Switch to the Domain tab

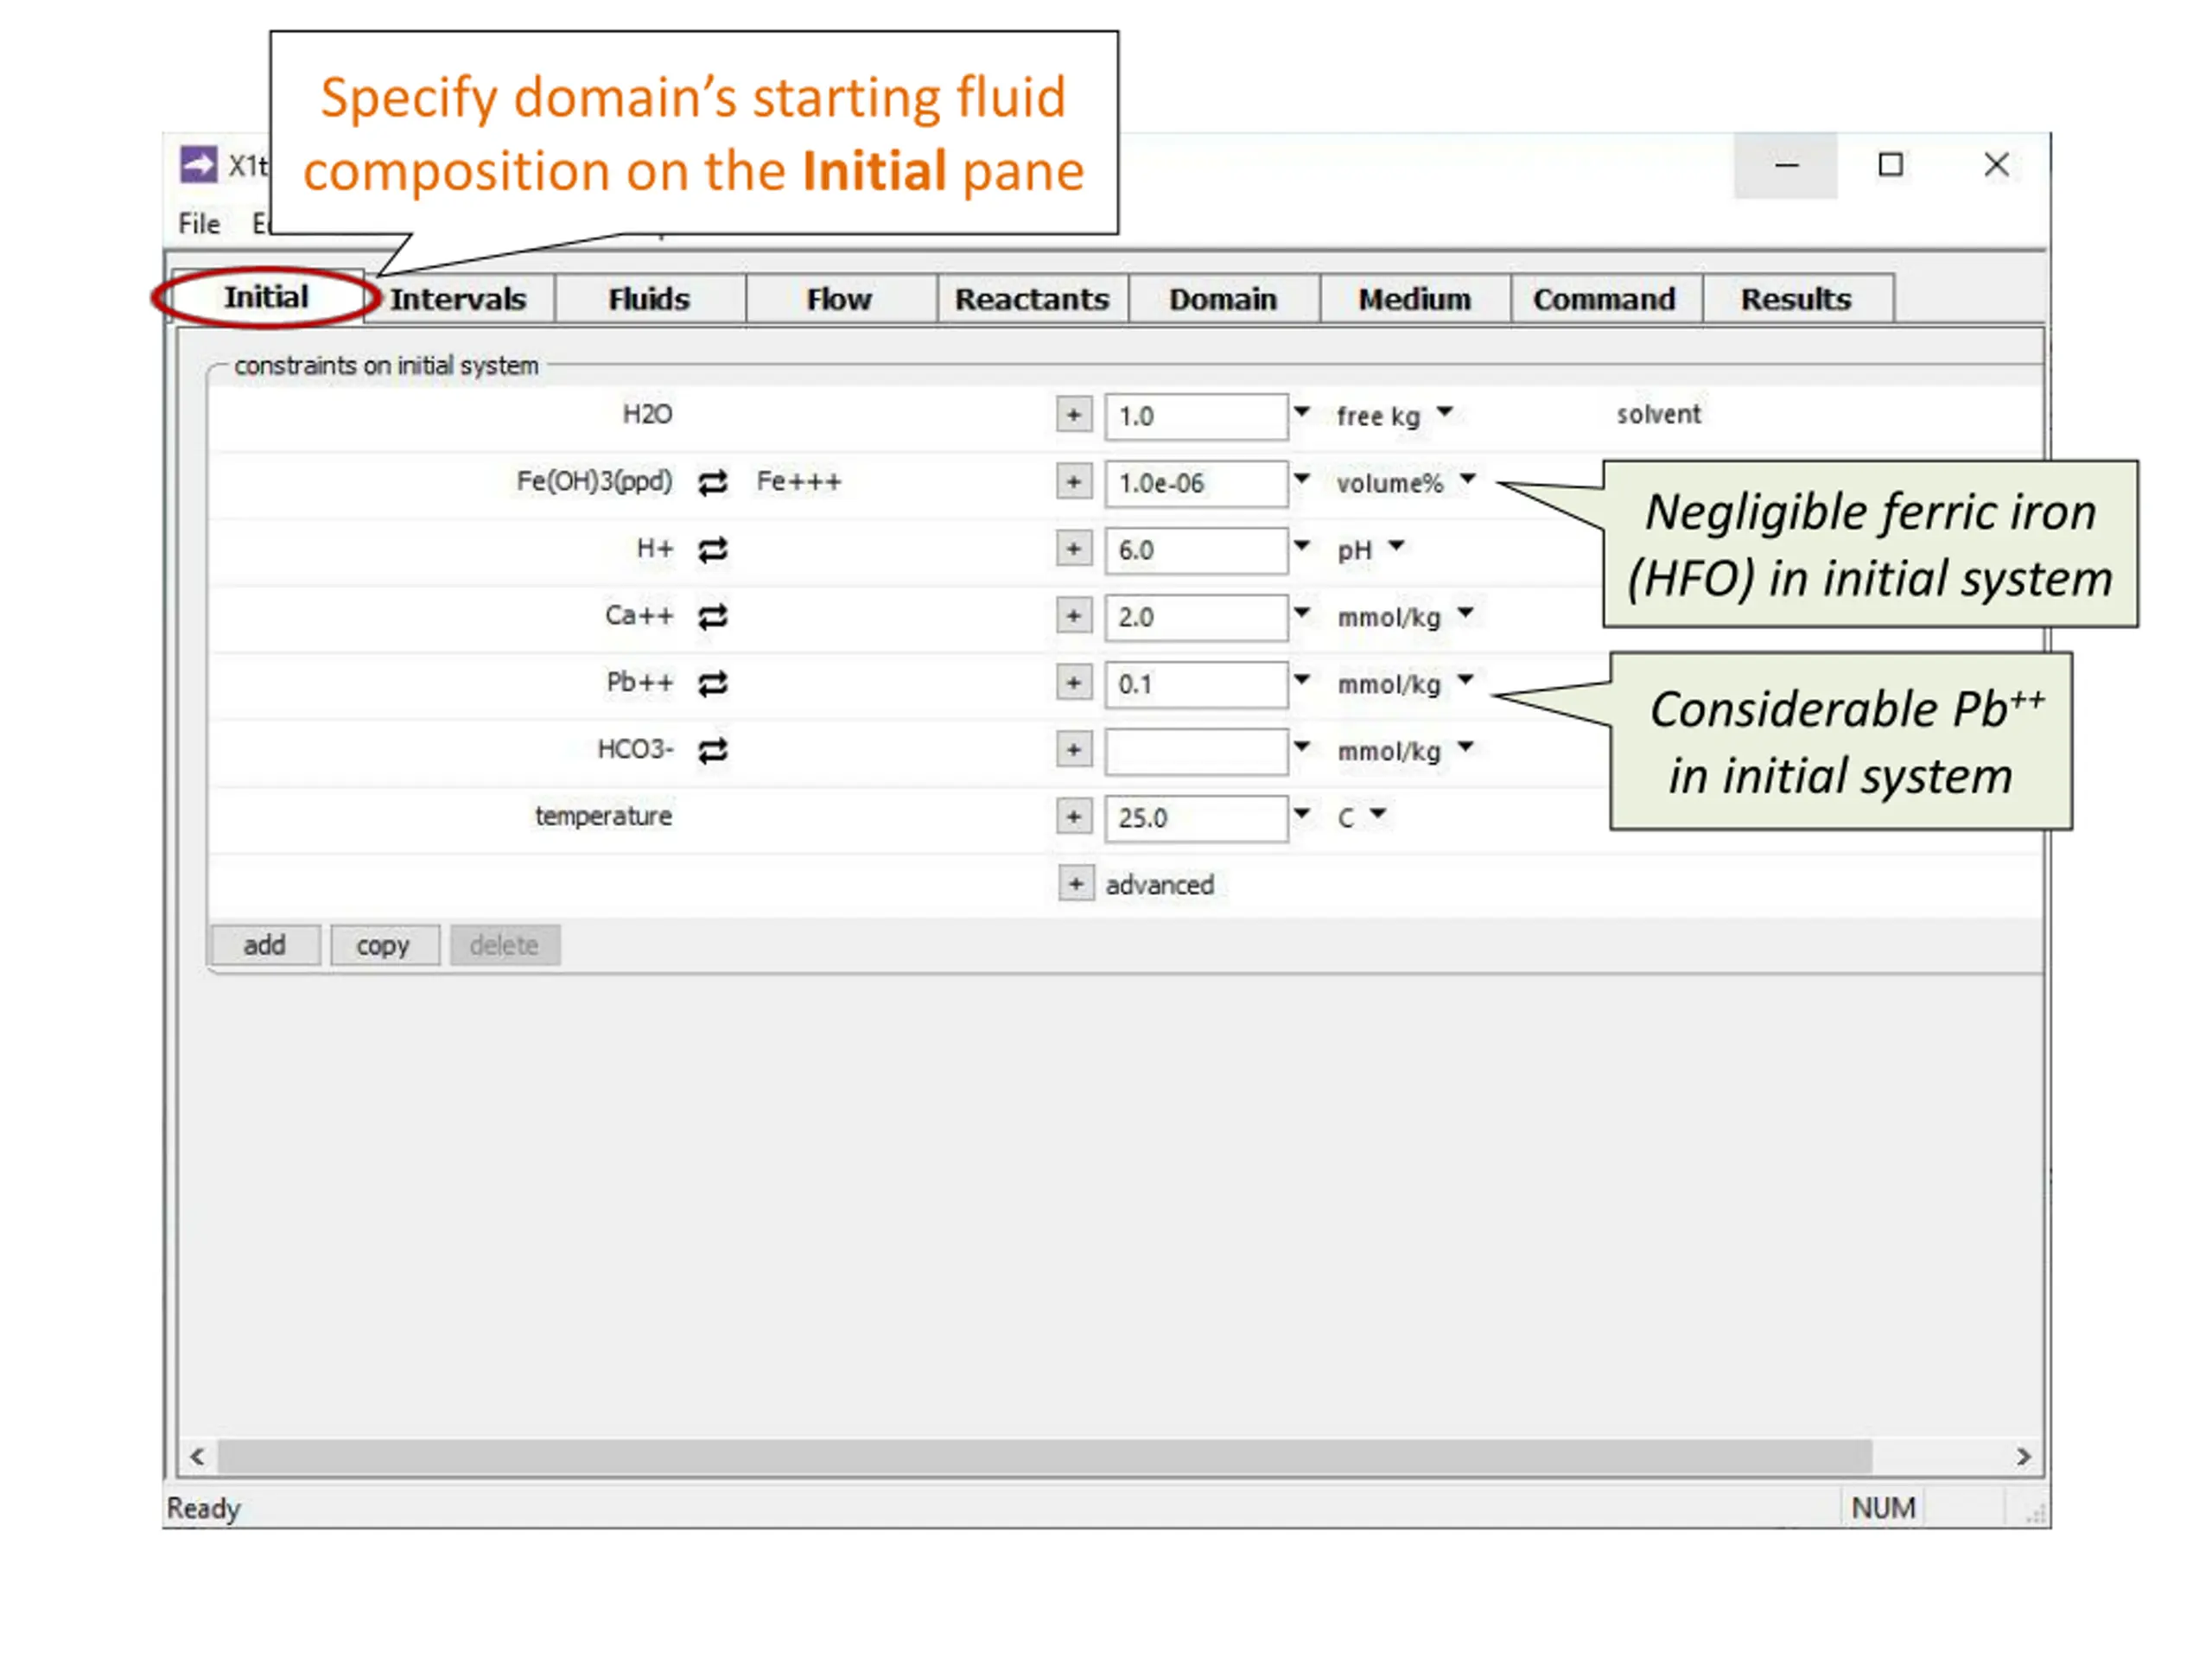click(x=1223, y=299)
